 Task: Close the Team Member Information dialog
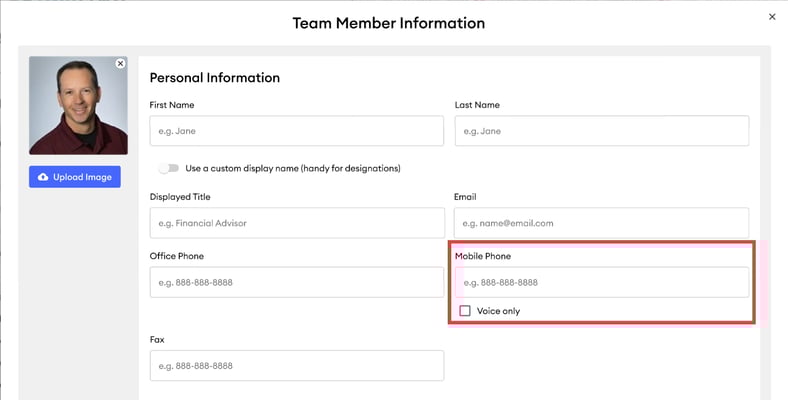click(x=771, y=17)
